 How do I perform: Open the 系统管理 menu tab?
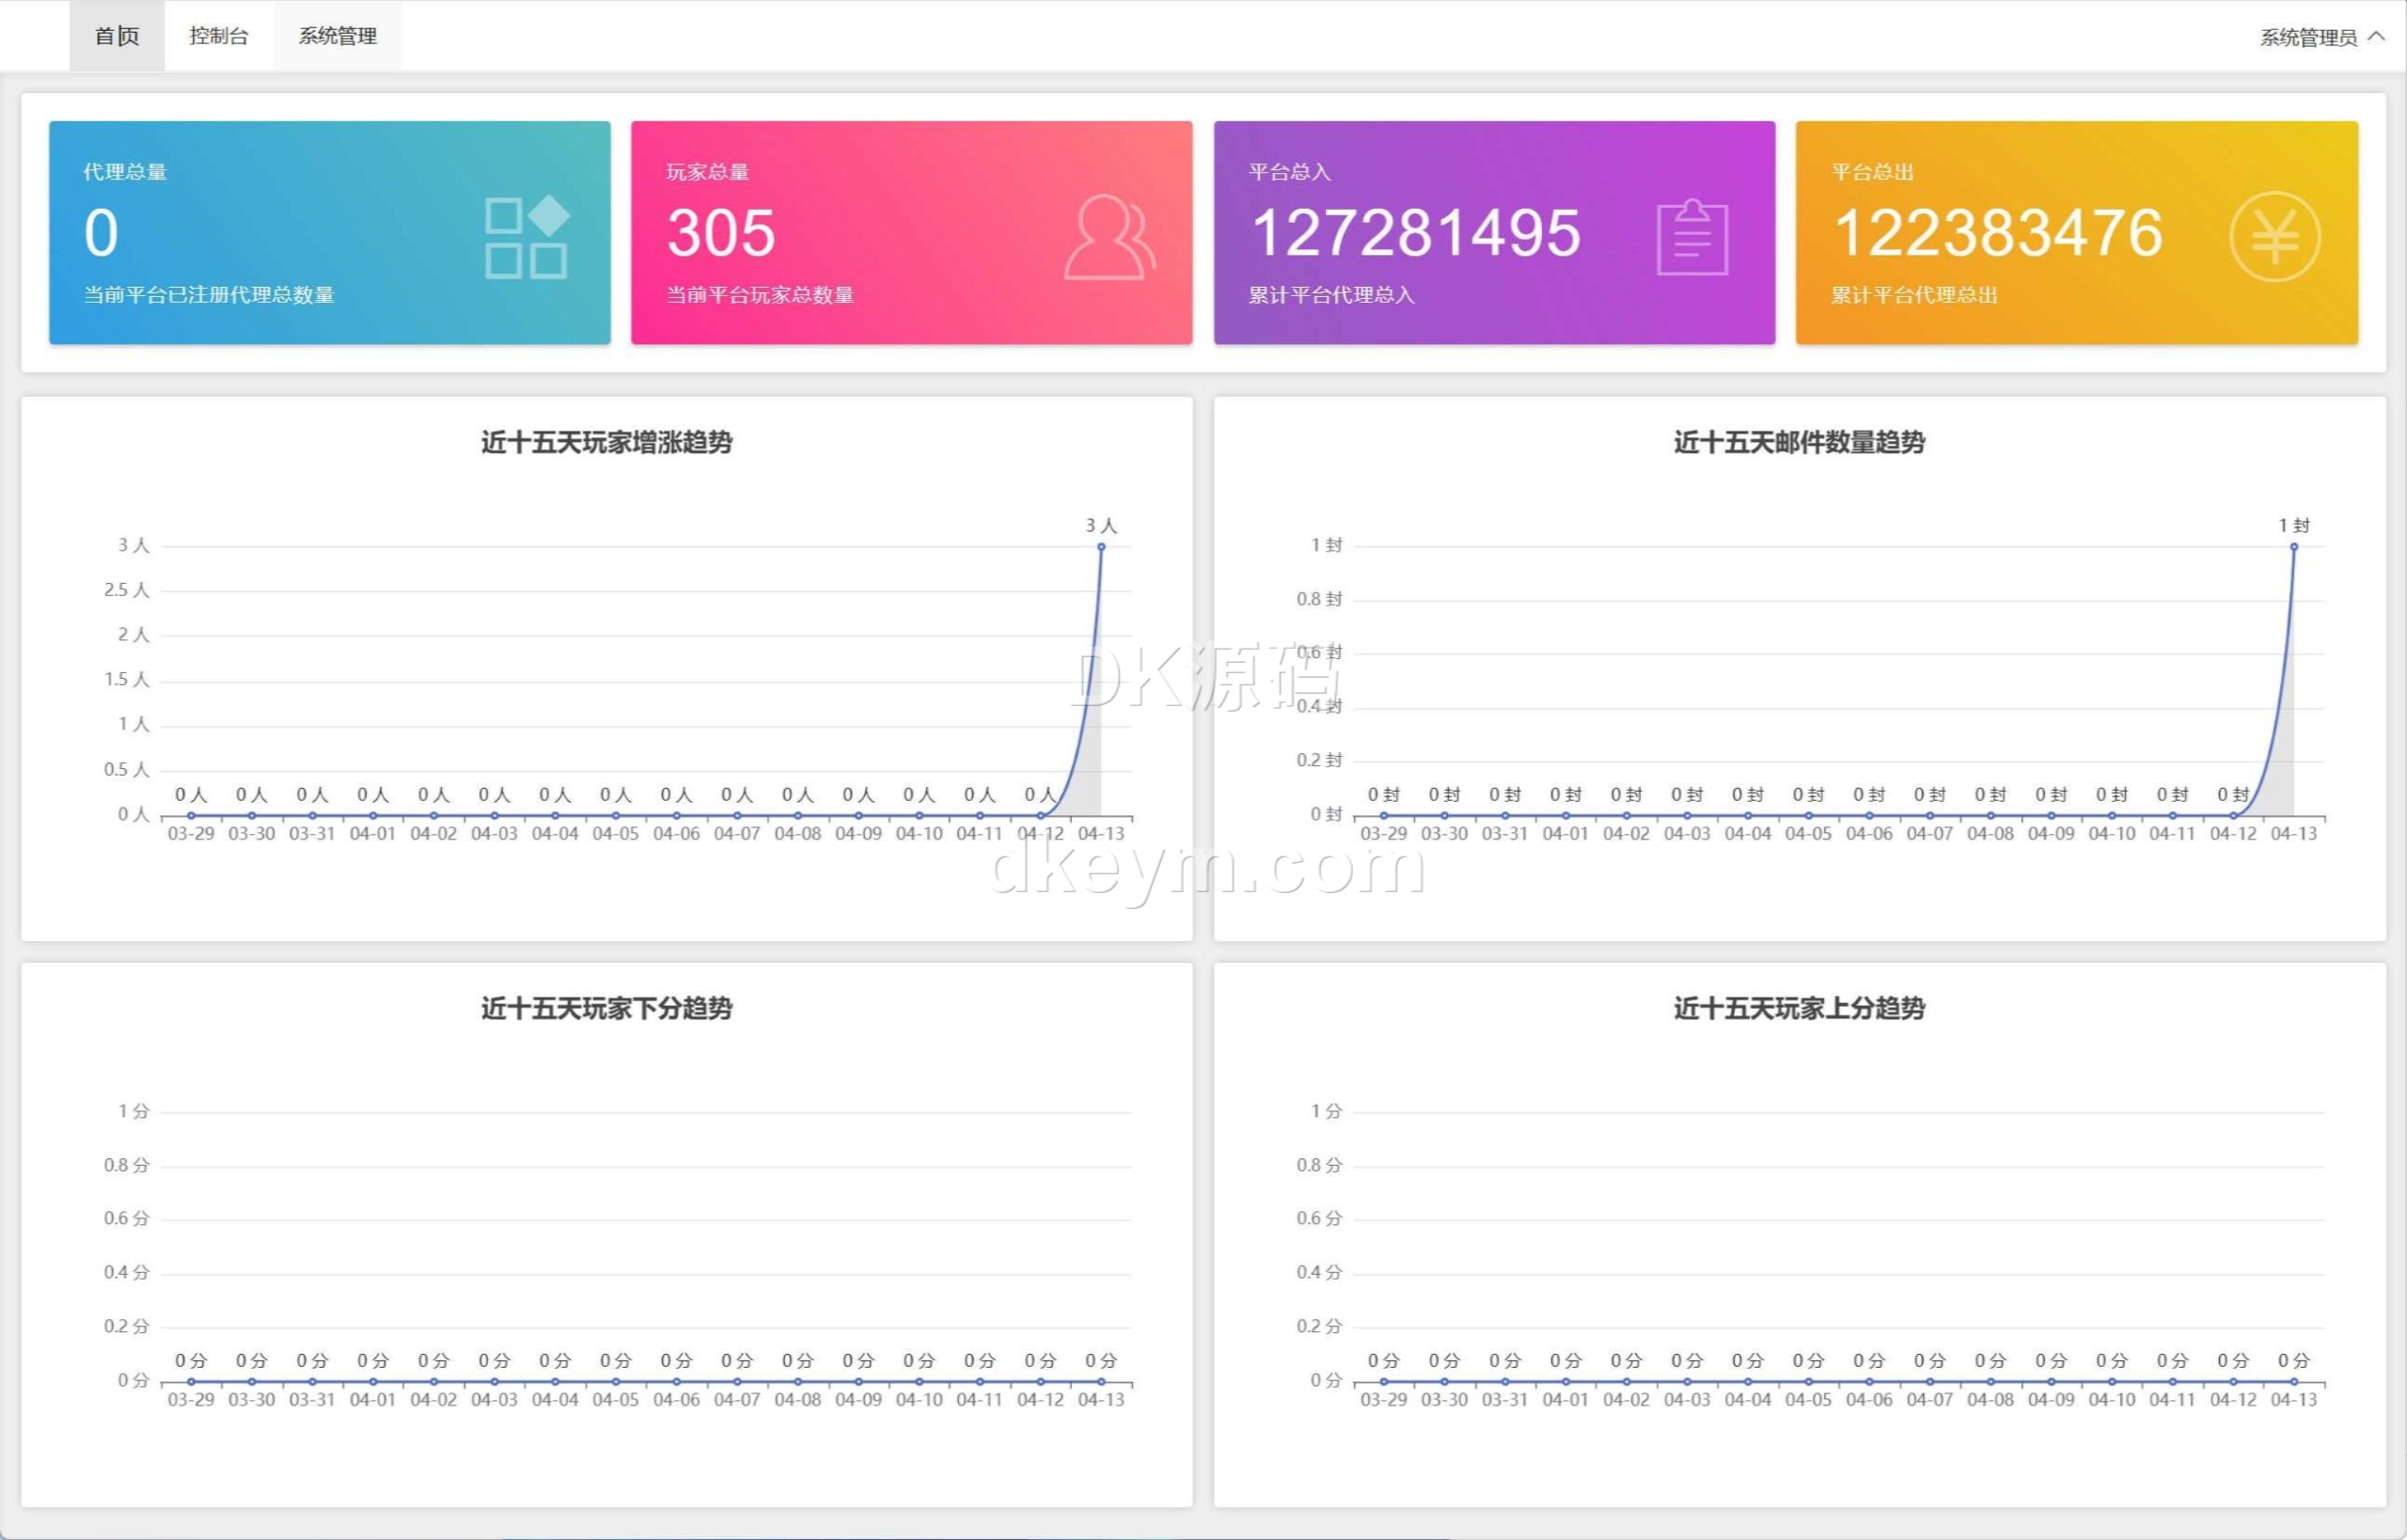click(337, 36)
